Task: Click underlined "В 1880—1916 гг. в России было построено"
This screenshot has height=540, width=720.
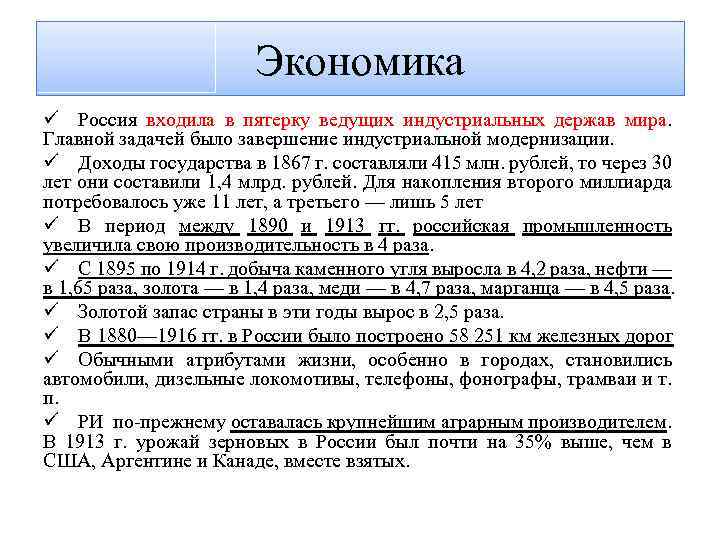Action: pyautogui.click(x=262, y=336)
